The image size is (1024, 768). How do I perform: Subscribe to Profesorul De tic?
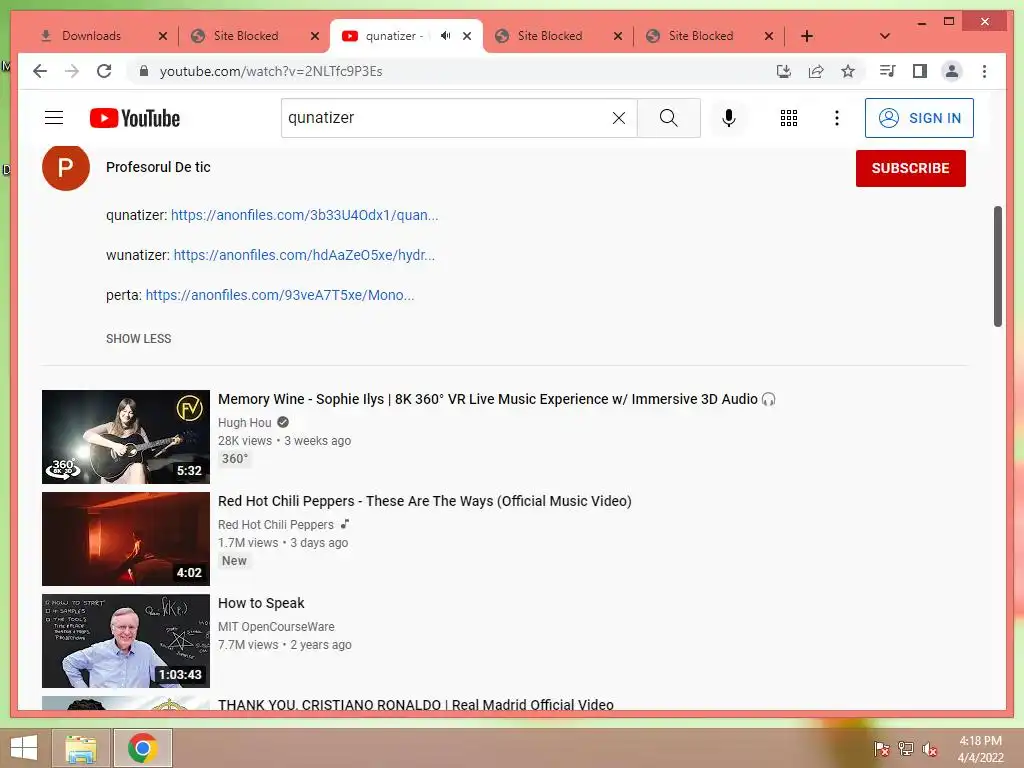pos(910,168)
